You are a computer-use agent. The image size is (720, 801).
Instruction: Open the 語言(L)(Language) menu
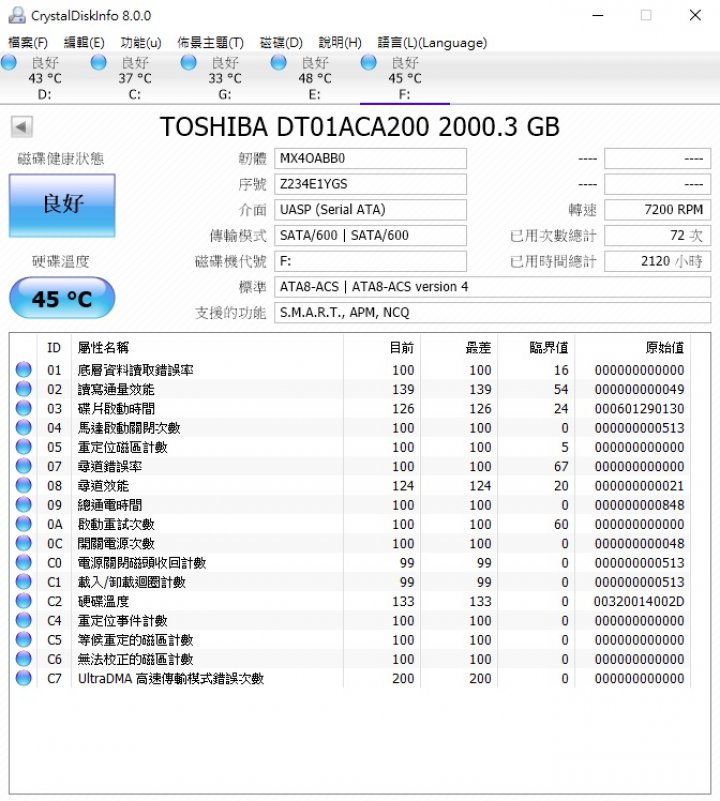click(432, 42)
